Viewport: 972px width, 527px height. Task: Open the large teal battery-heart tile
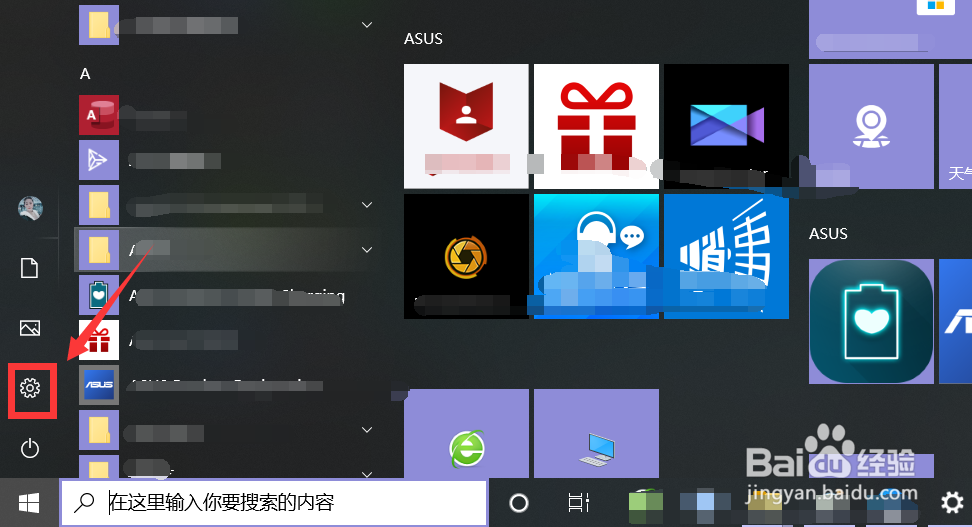click(x=871, y=321)
